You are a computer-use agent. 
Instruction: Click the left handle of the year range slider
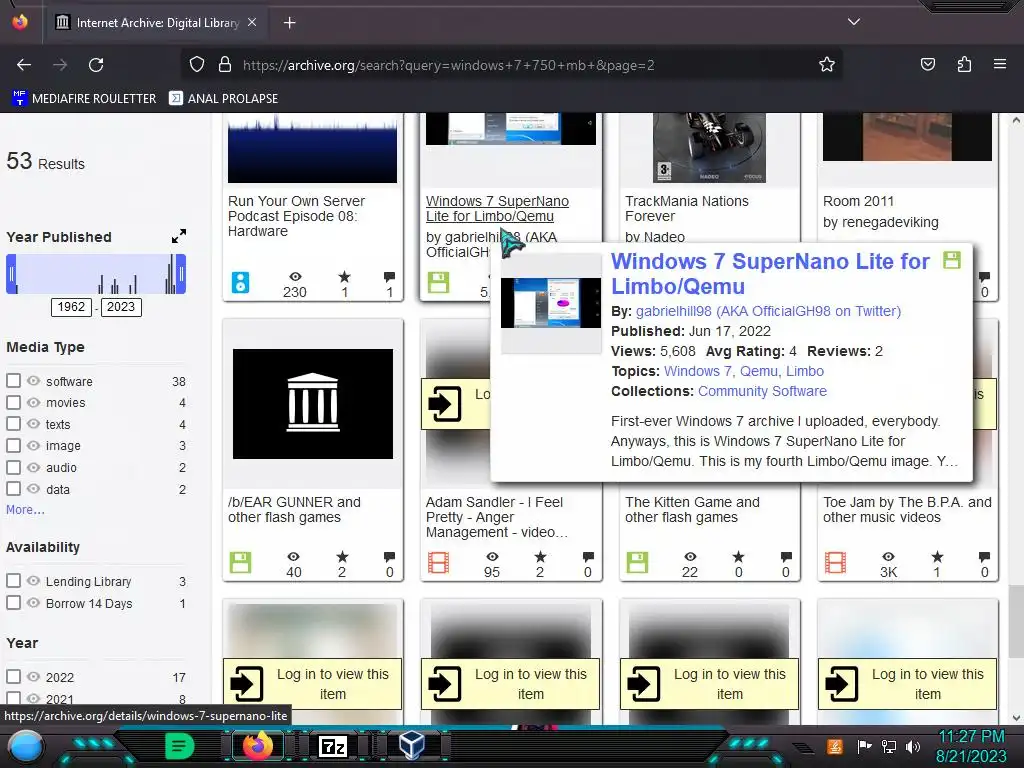point(11,274)
